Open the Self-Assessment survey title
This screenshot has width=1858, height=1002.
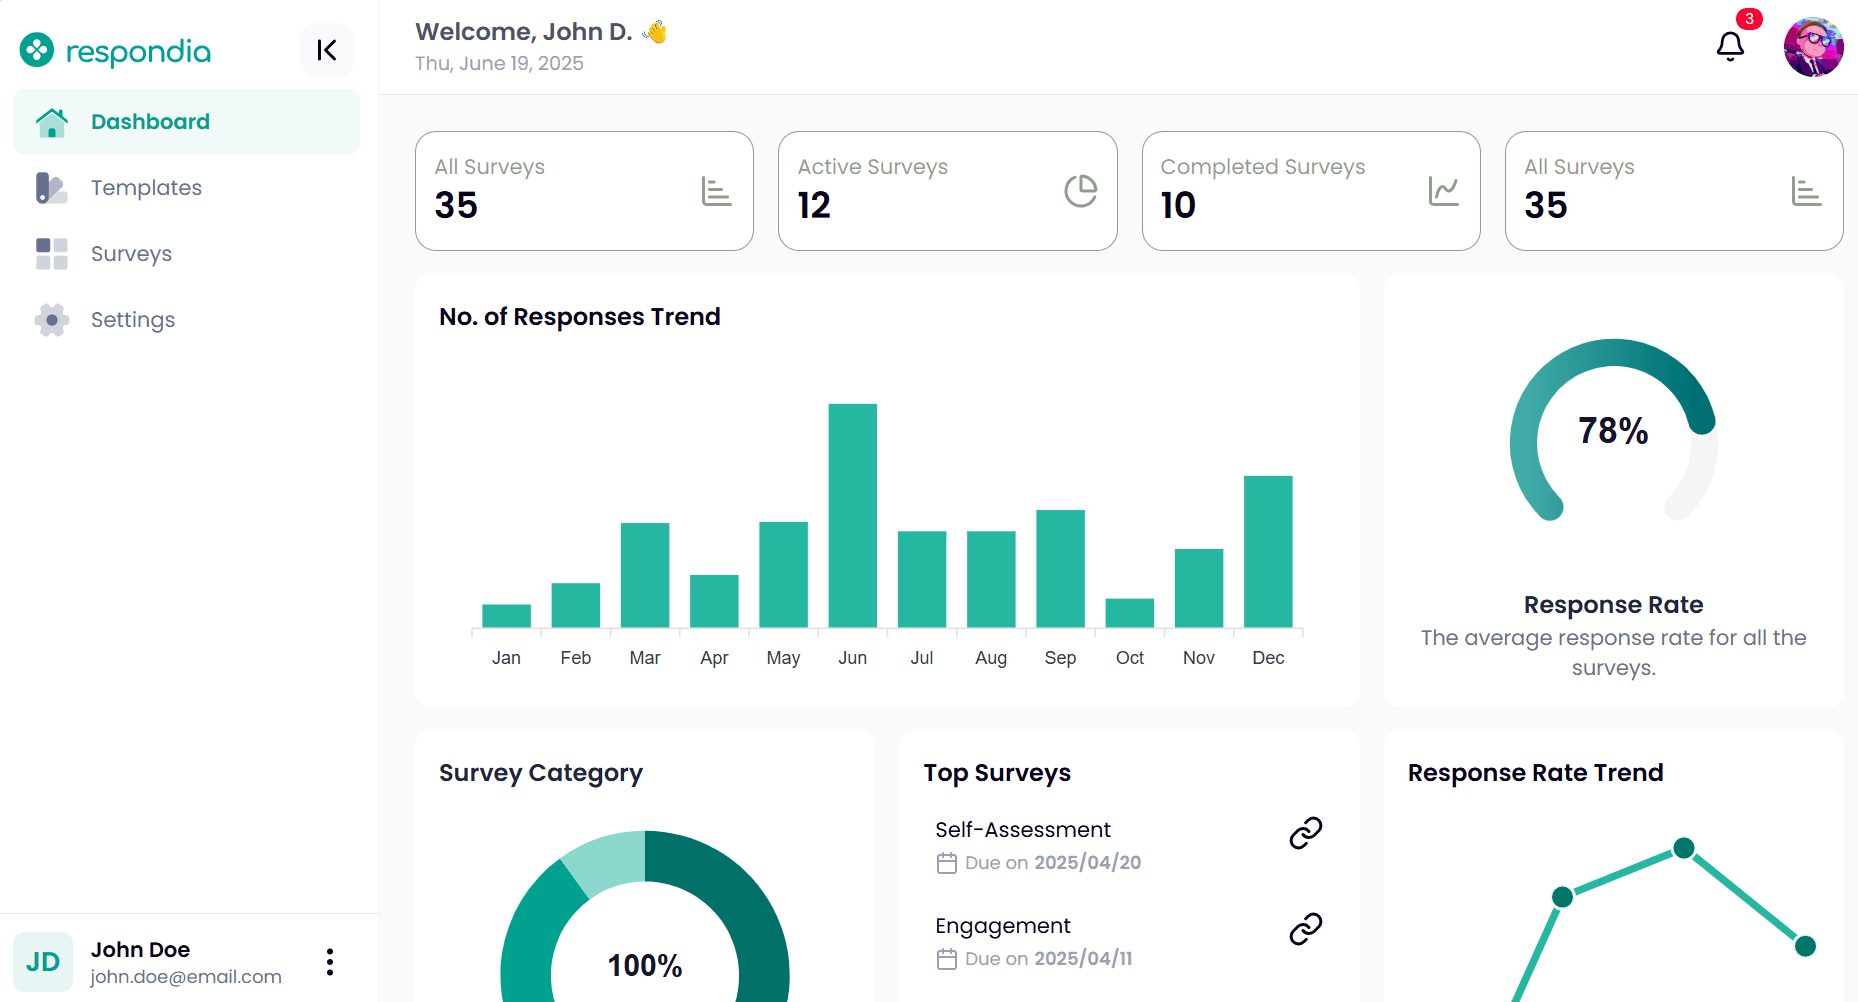(1022, 830)
